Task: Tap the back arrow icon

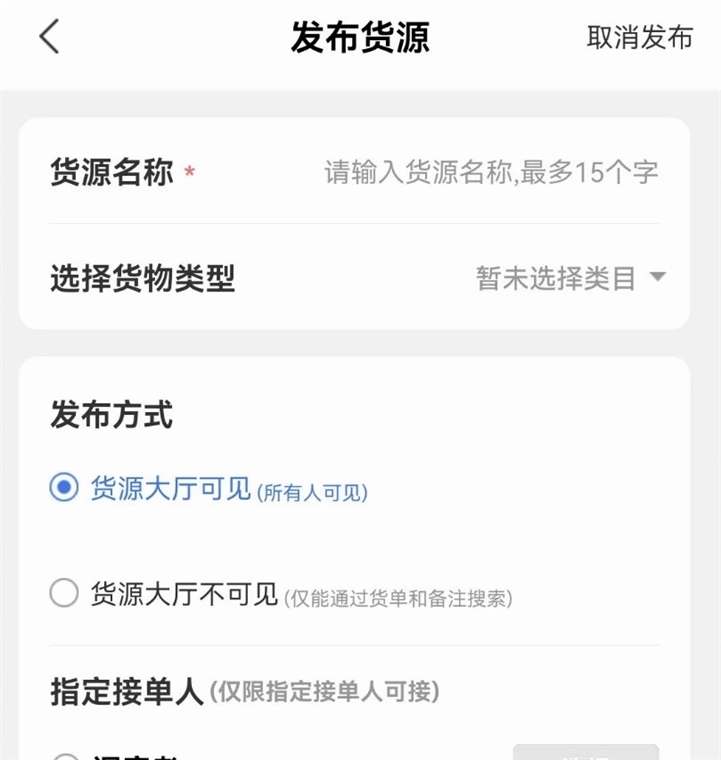Action: 49,37
